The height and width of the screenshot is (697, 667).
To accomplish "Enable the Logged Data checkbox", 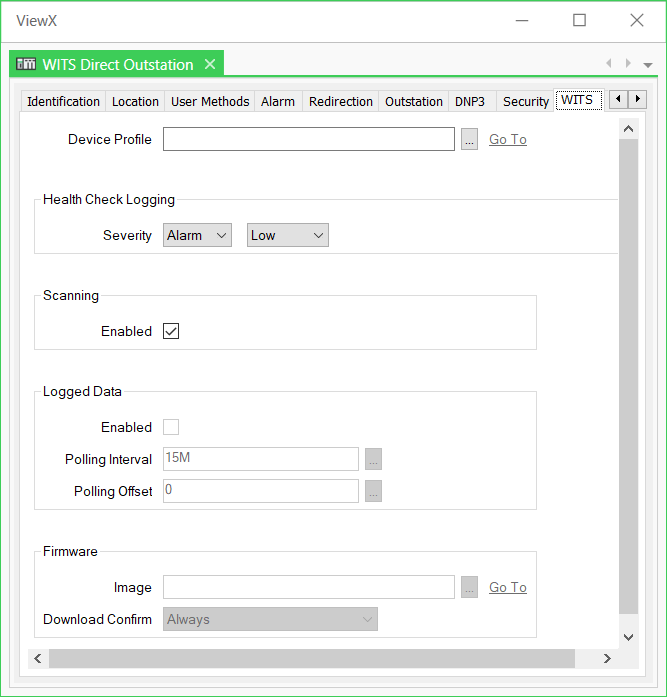I will click(171, 427).
